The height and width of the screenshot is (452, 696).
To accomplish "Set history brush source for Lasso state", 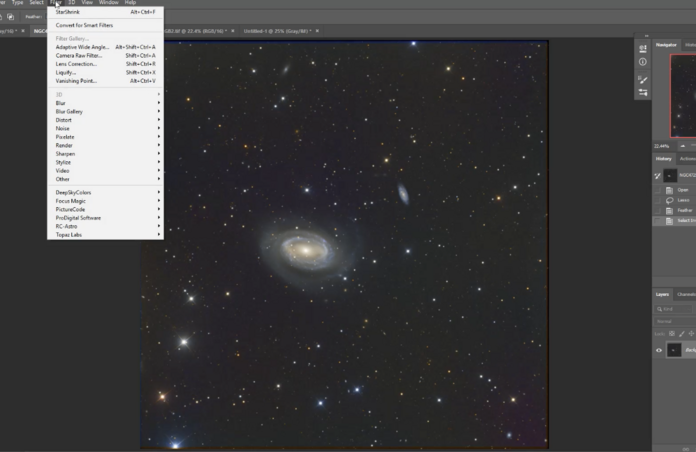I will [657, 200].
